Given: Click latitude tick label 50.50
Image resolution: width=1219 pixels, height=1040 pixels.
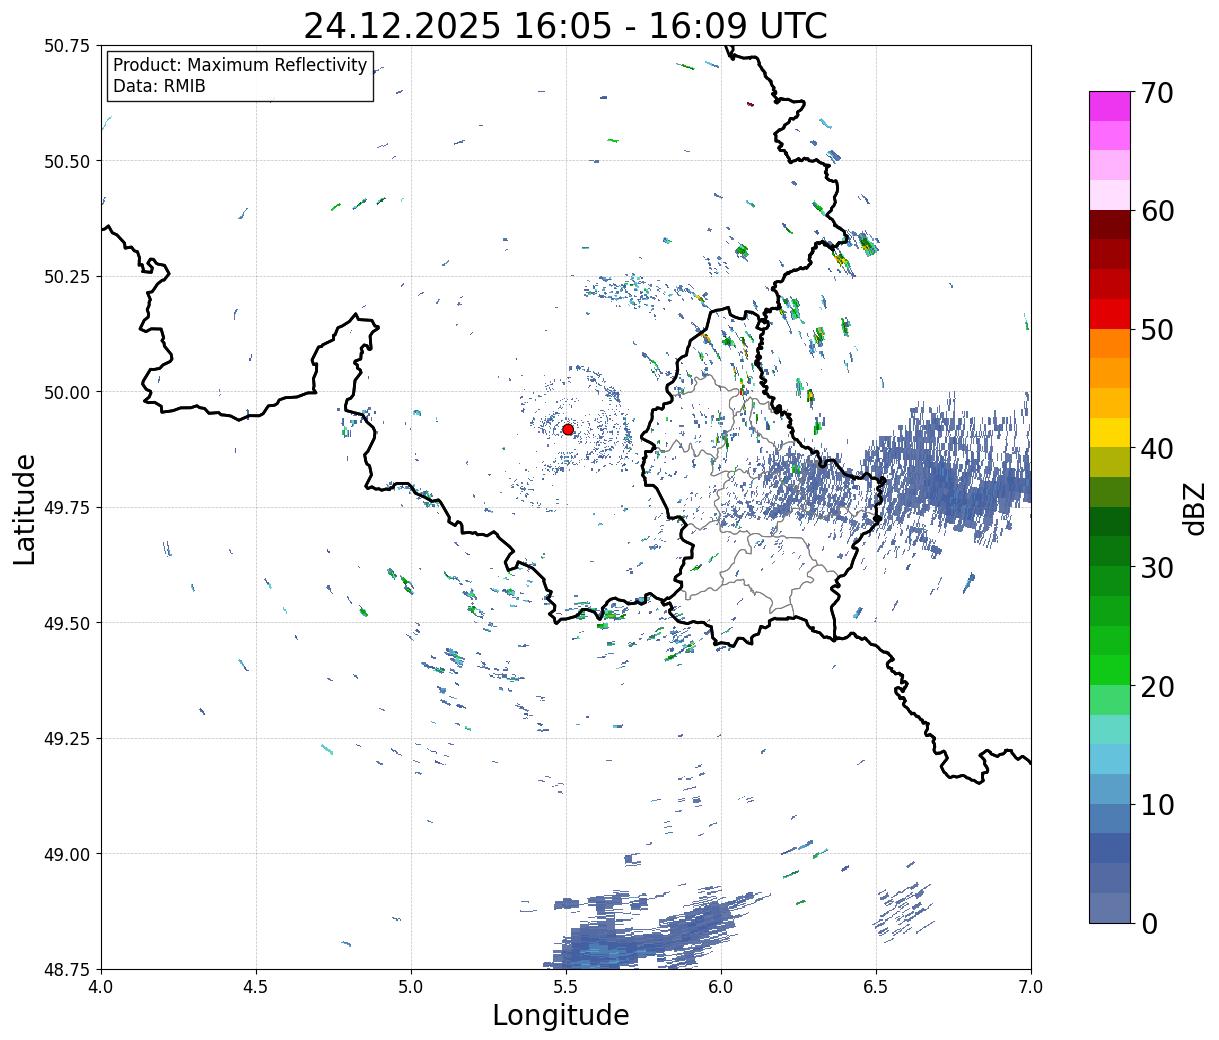Looking at the screenshot, I should pyautogui.click(x=67, y=161).
